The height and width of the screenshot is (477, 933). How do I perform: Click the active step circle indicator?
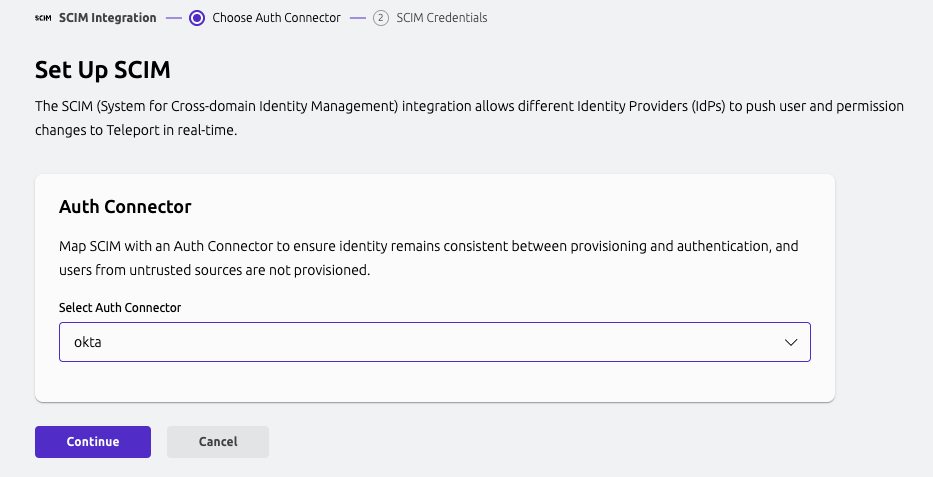pos(196,17)
